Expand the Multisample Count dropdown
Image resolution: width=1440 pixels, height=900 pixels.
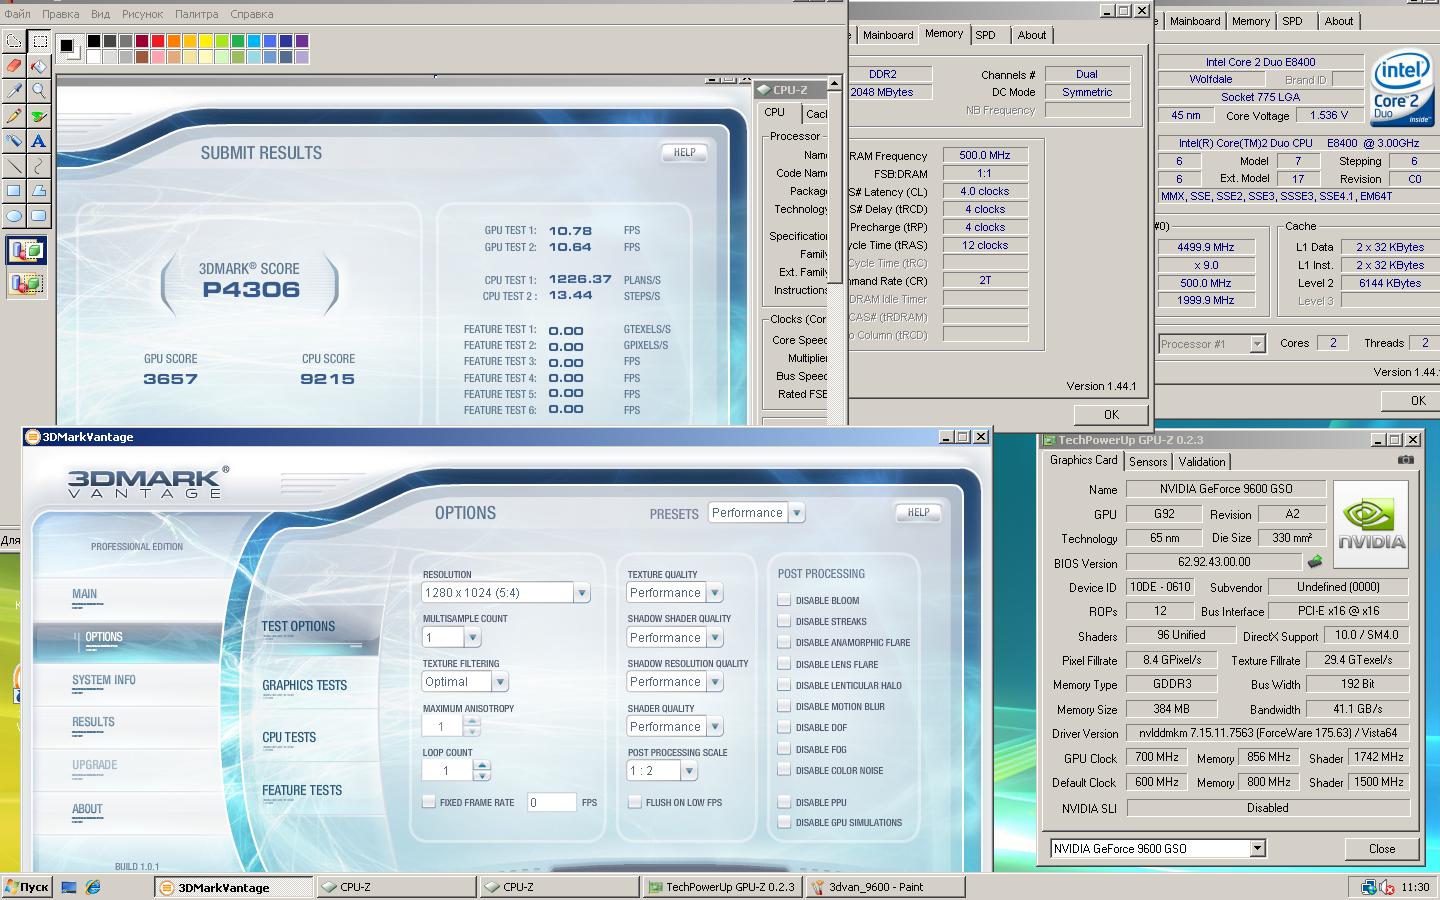click(472, 637)
